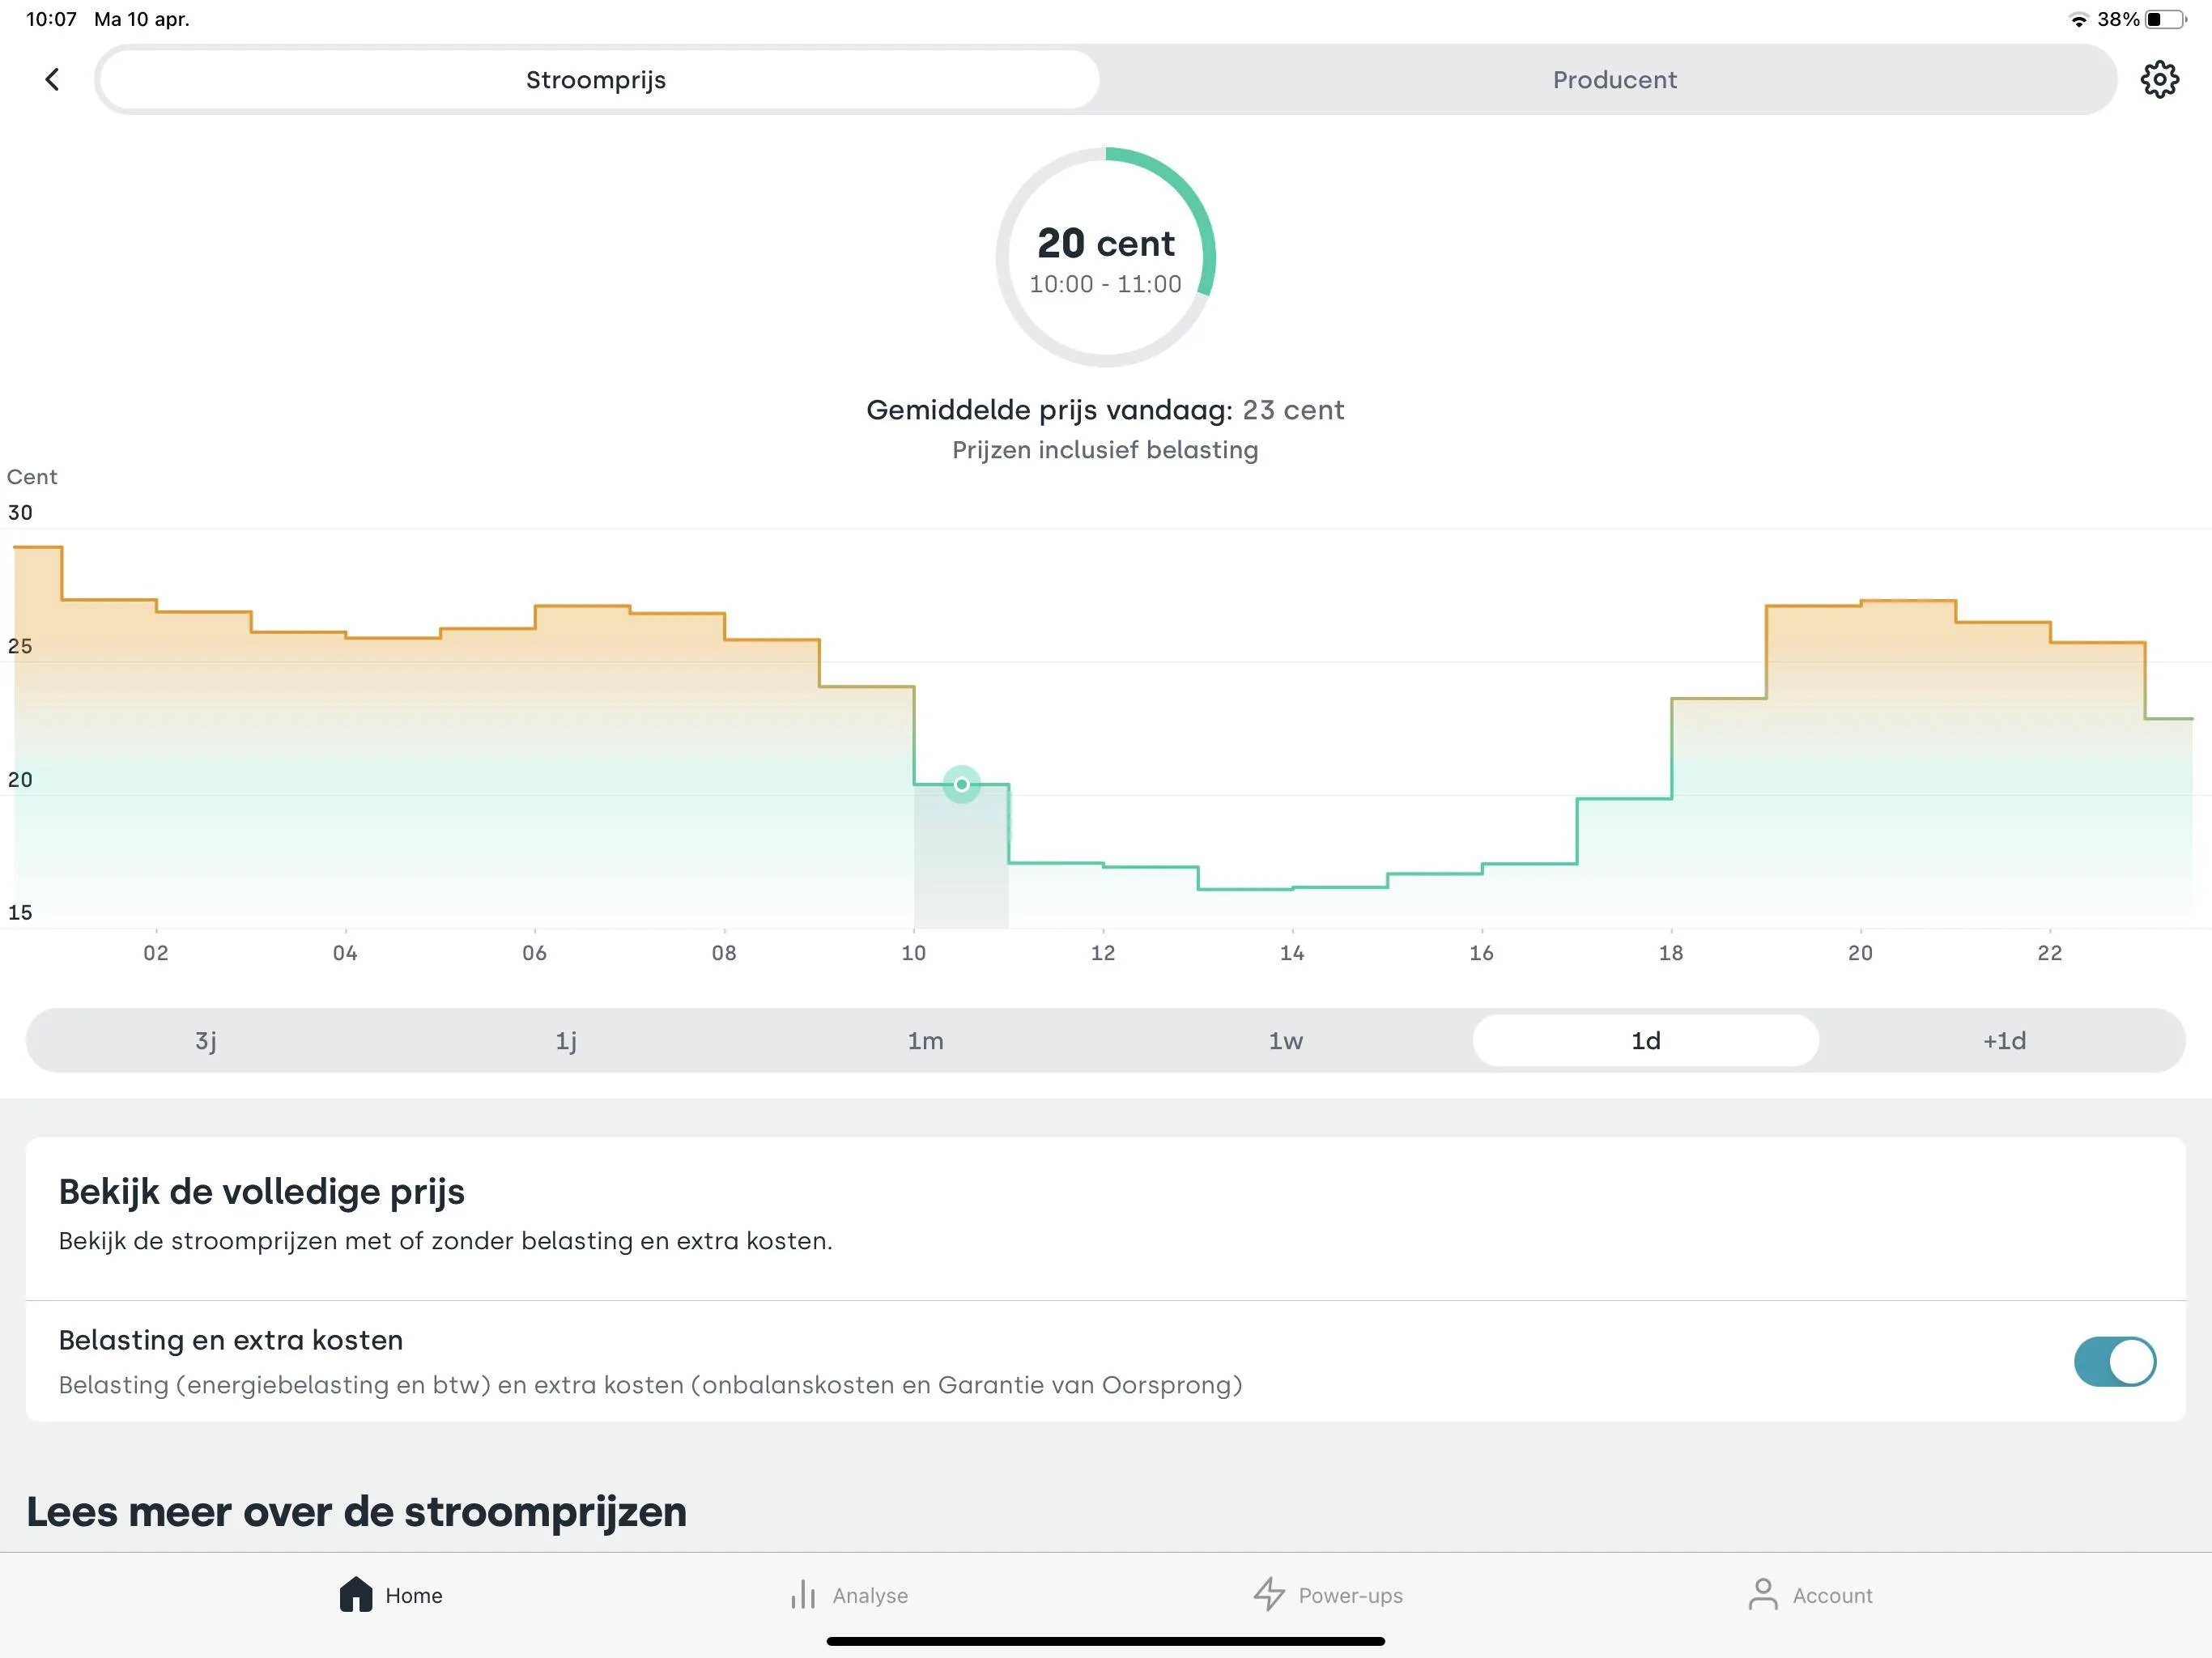Choose the 1w period option
This screenshot has height=1658, width=2212.
tap(1285, 1041)
